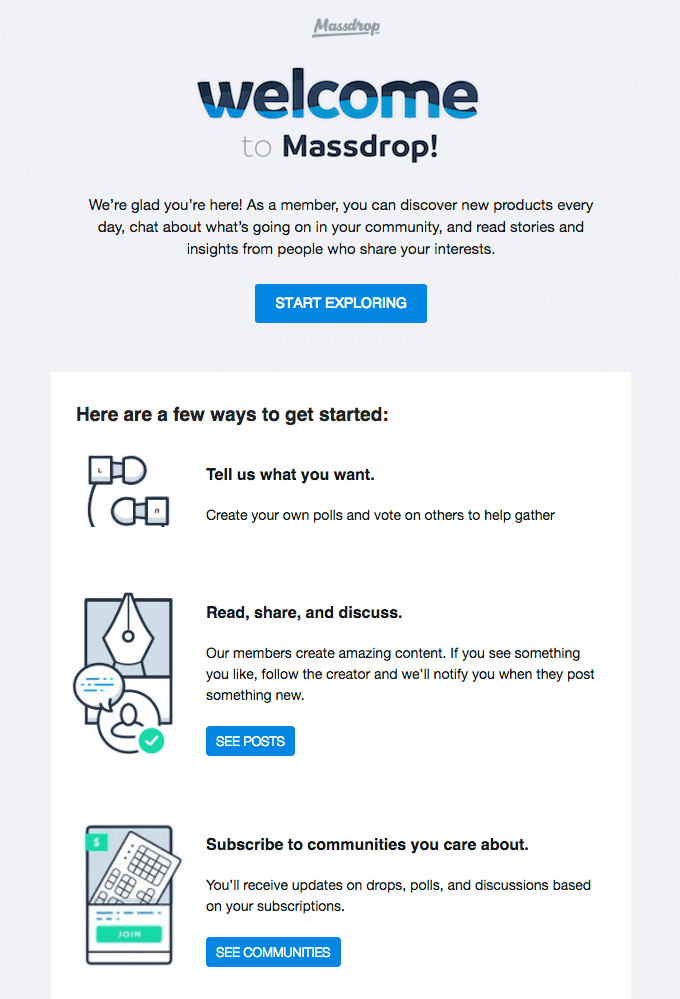The image size is (680, 999).
Task: Click the left earbud marked L
Action: (117, 470)
